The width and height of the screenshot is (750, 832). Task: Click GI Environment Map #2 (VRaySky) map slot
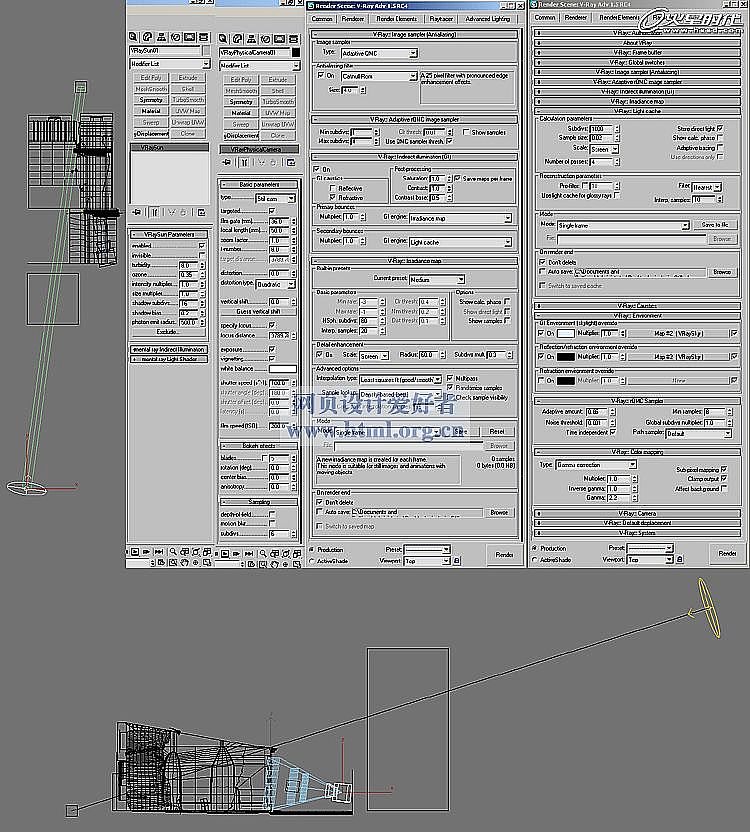click(x=678, y=333)
